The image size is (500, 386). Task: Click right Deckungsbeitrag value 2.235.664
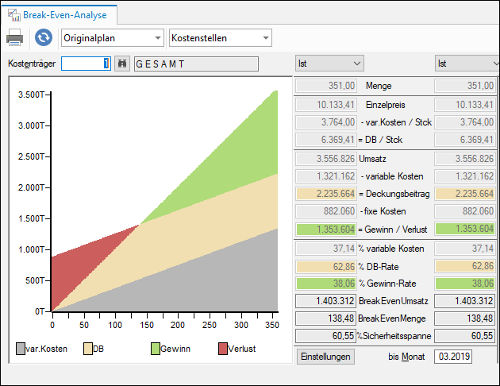pyautogui.click(x=465, y=194)
